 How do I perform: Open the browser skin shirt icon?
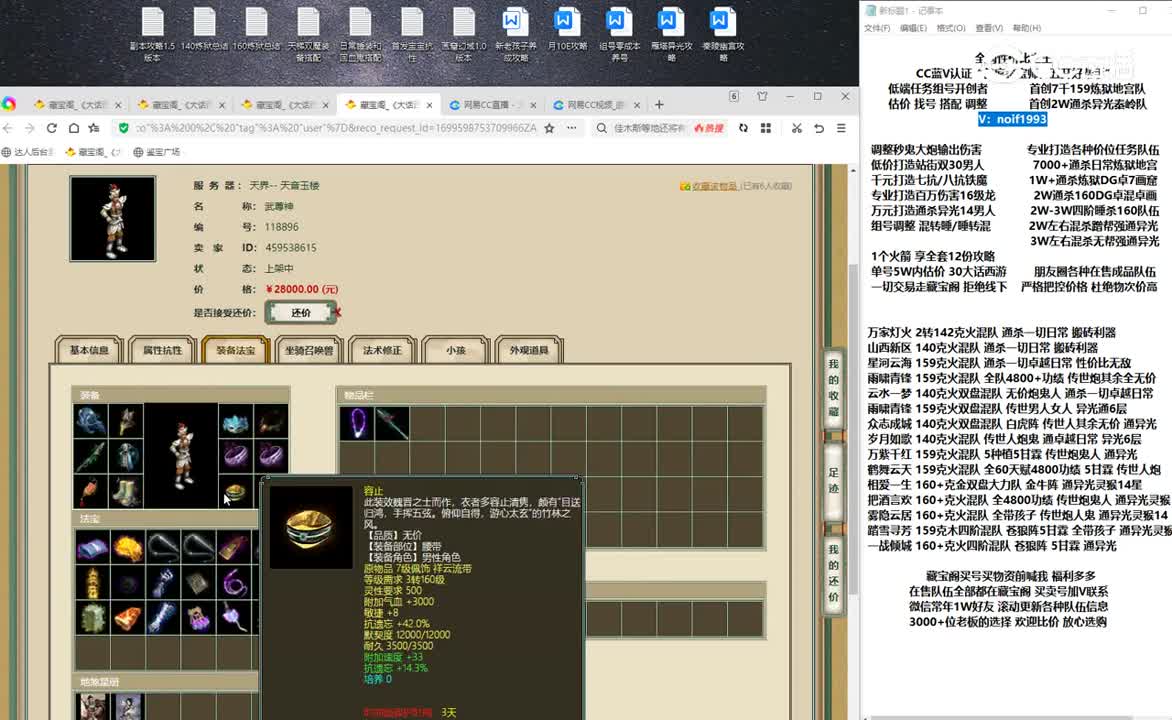click(762, 96)
